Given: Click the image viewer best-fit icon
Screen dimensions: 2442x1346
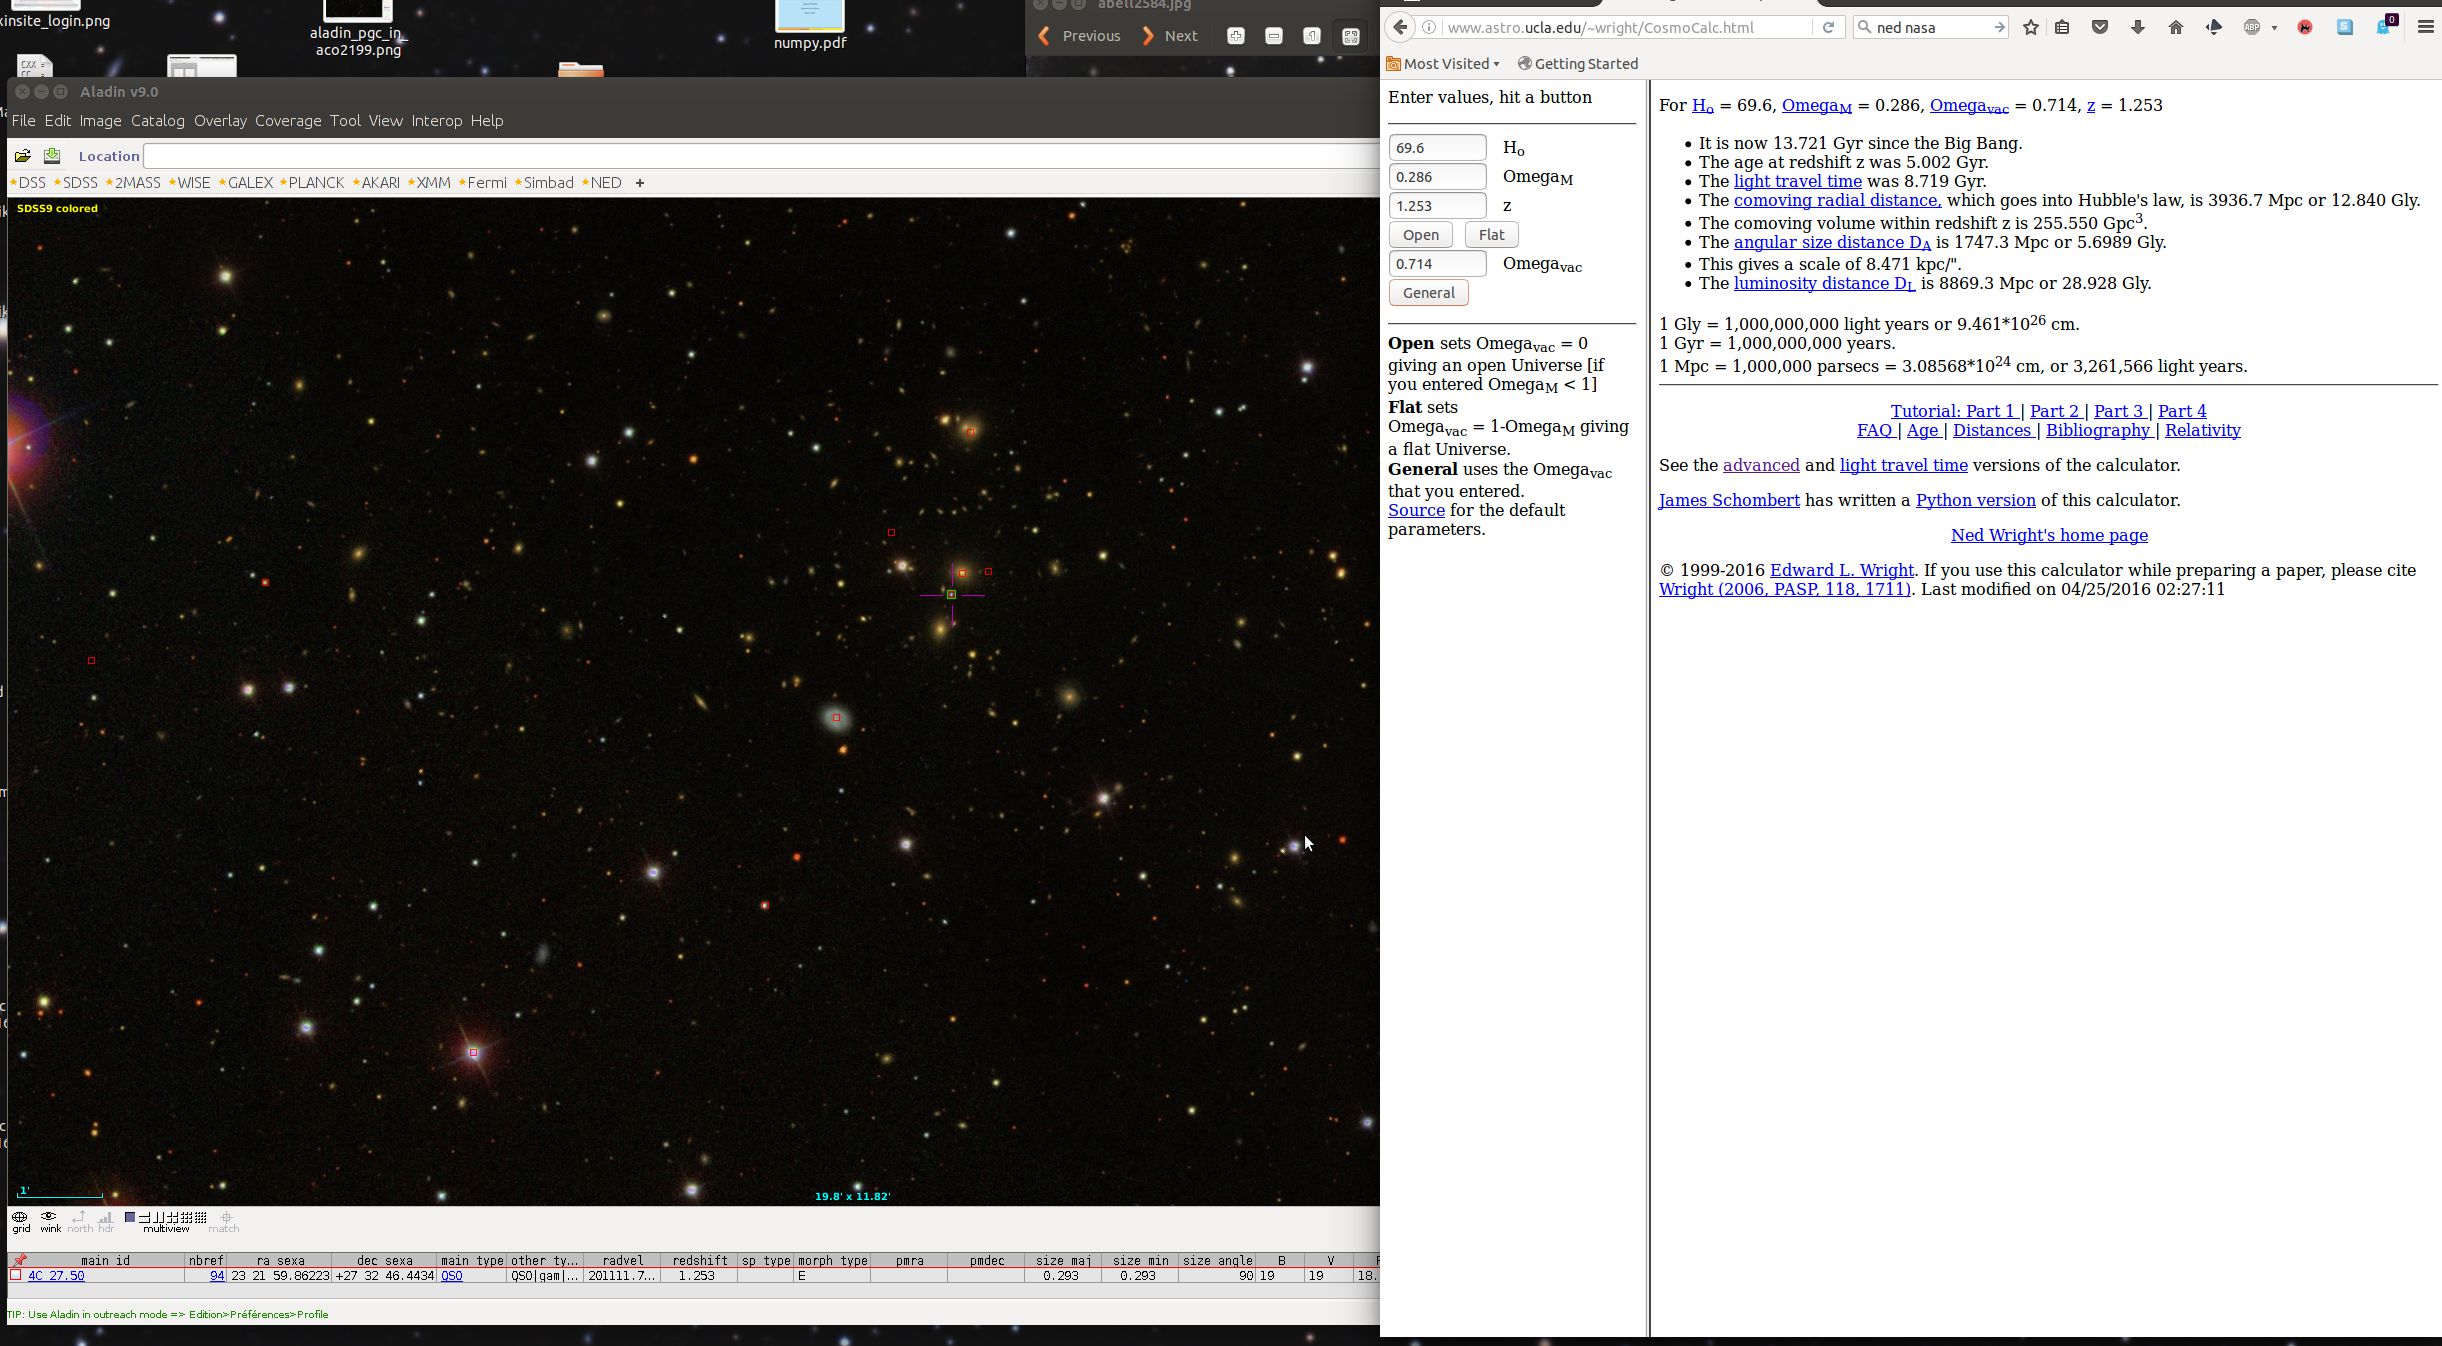Looking at the screenshot, I should 1350,36.
